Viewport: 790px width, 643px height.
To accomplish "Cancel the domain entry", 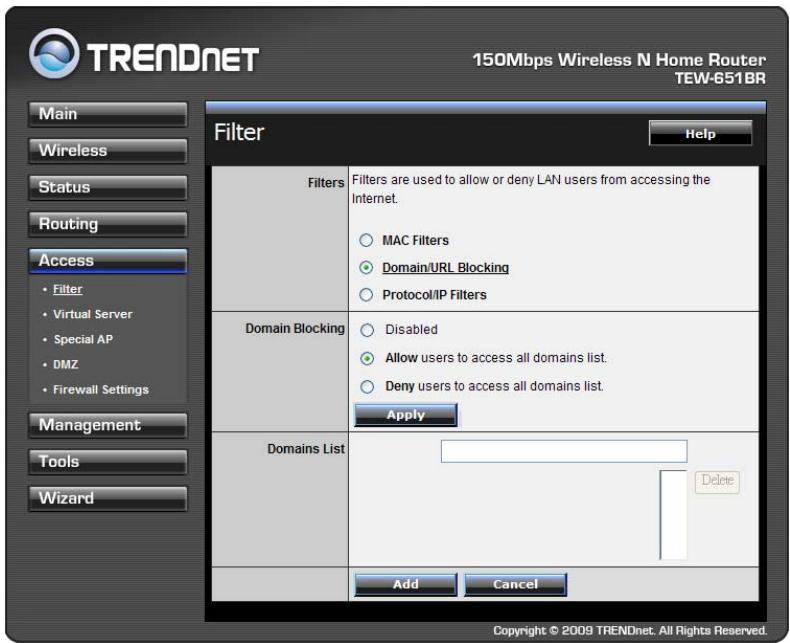I will pos(515,585).
